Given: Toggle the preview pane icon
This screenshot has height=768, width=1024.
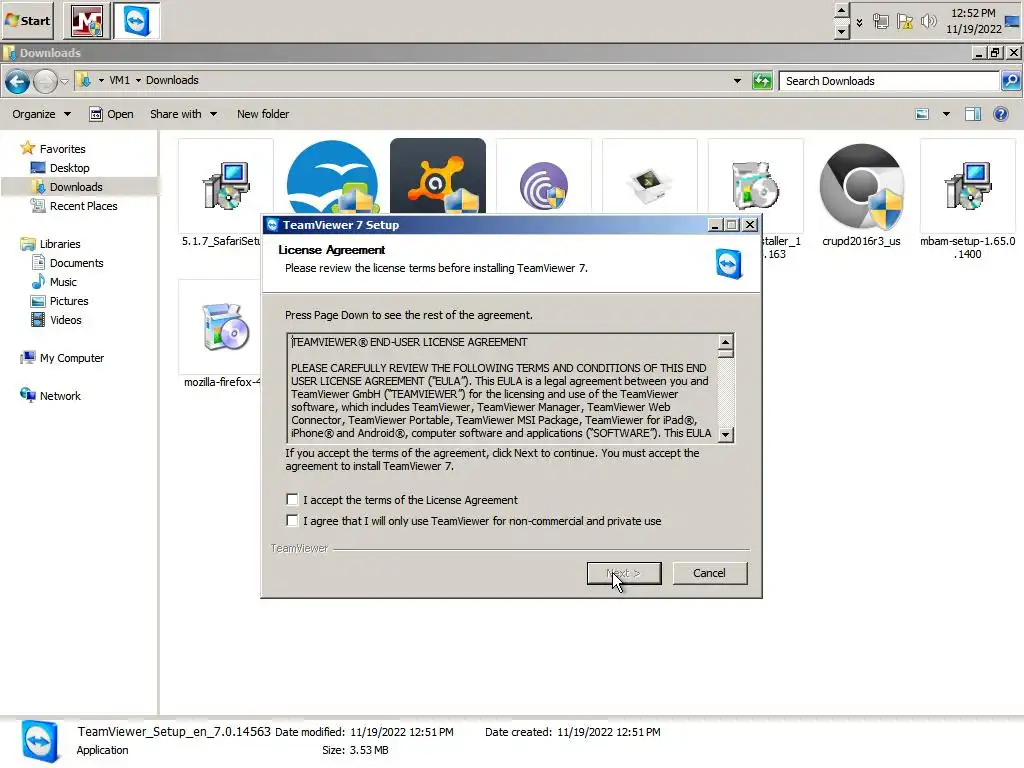Looking at the screenshot, I should pos(973,114).
